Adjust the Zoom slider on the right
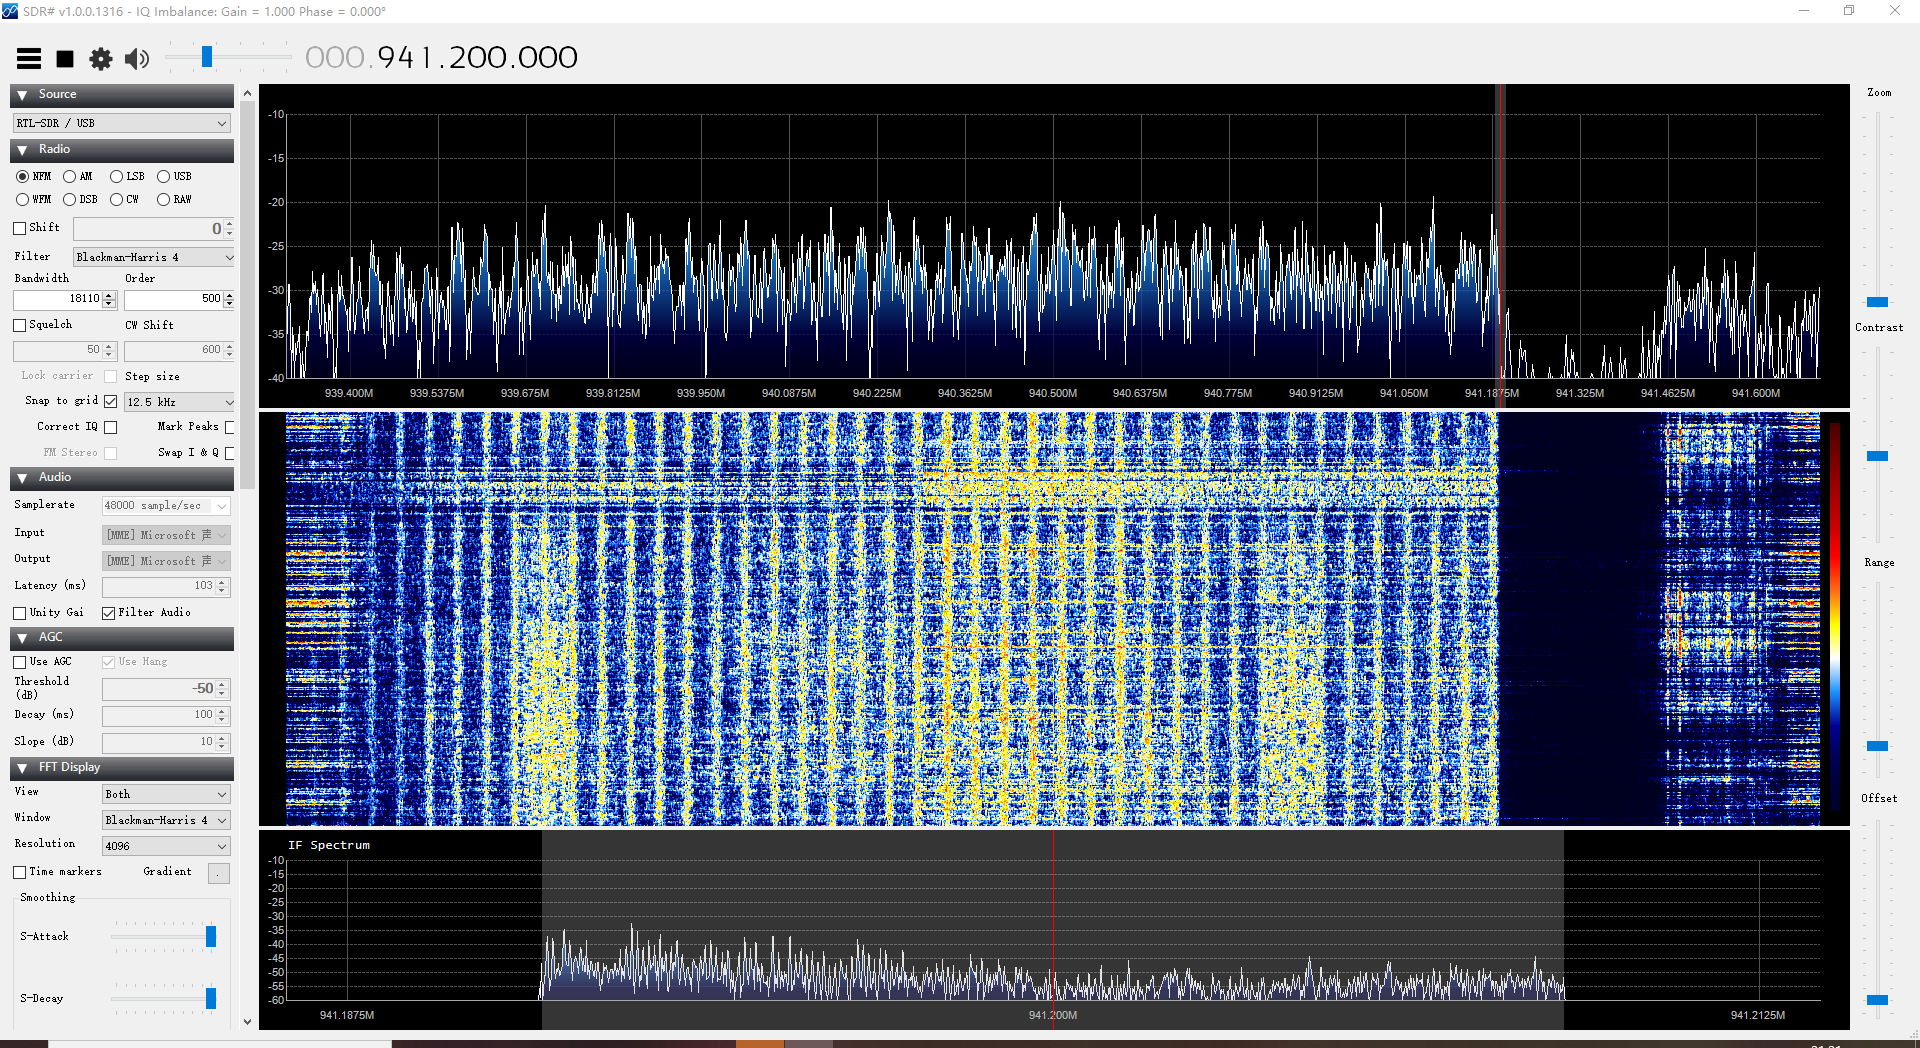This screenshot has height=1048, width=1920. pos(1877,301)
